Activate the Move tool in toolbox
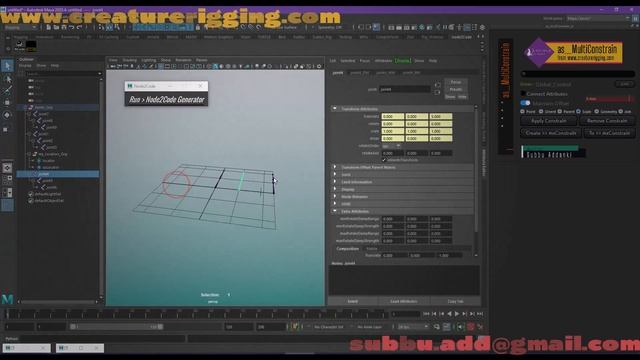This screenshot has width=640, height=360. 7,102
